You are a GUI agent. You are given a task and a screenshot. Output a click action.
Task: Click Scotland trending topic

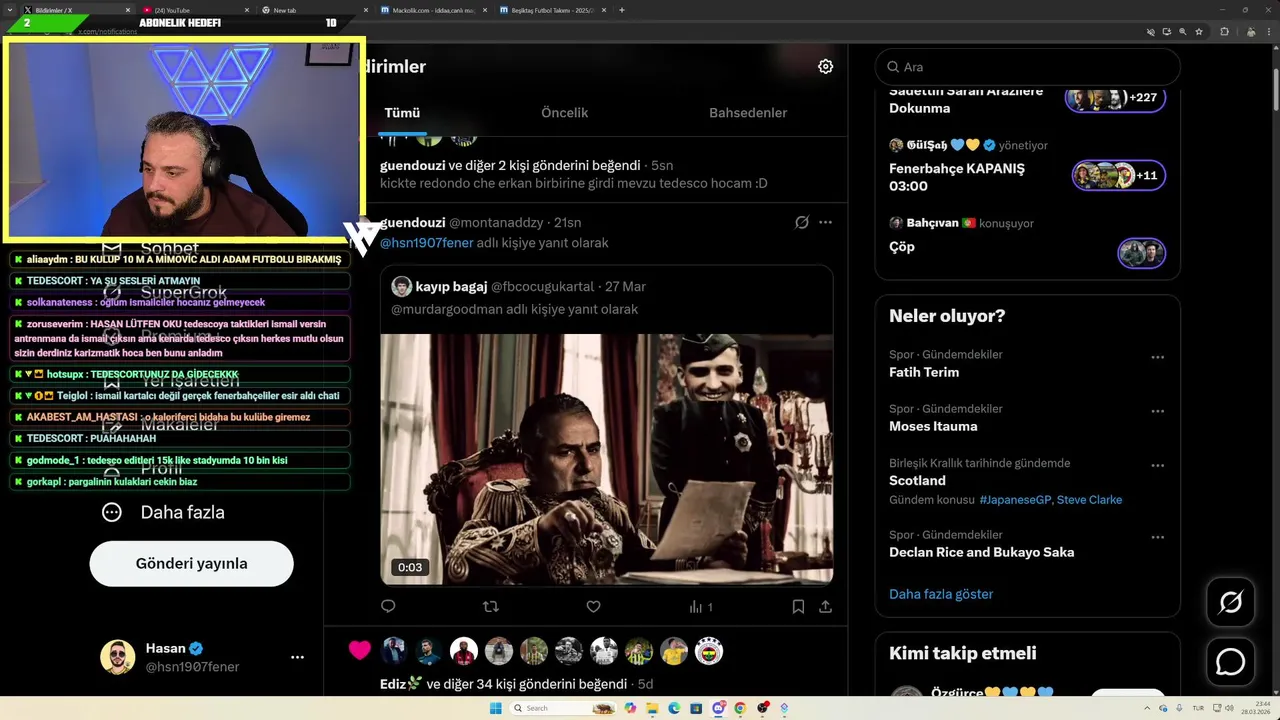click(x=917, y=480)
